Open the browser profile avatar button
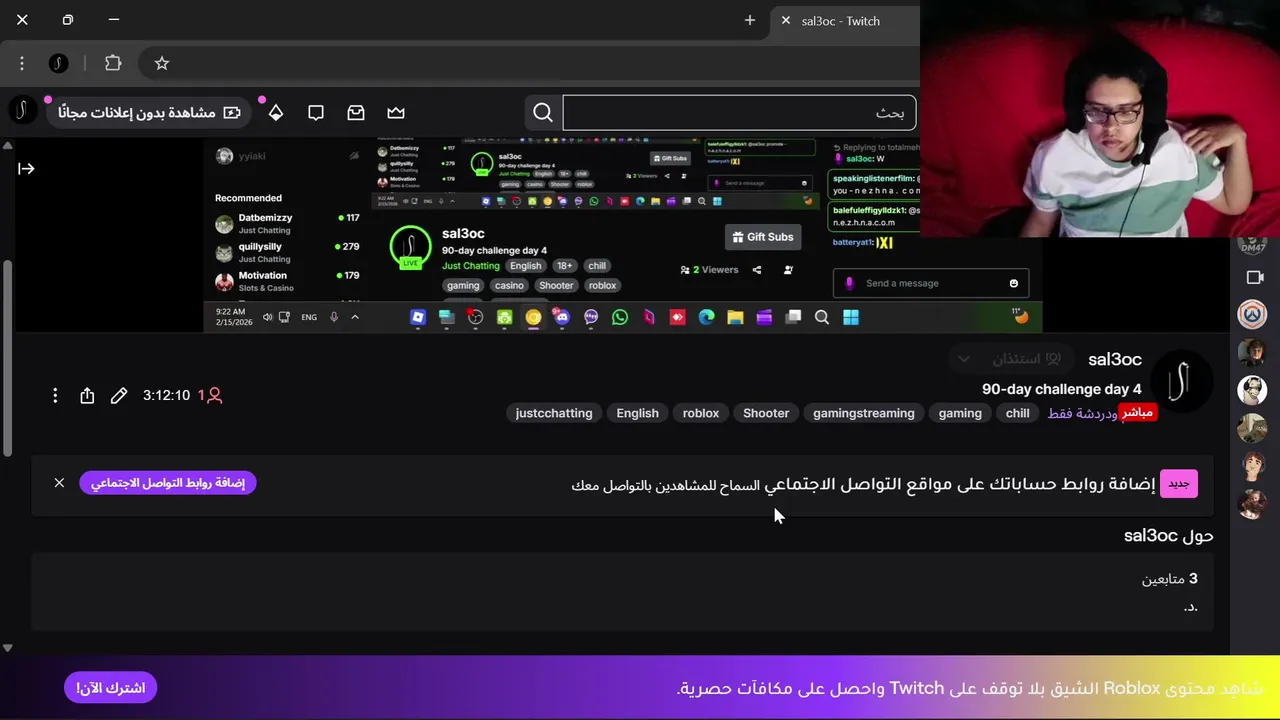1280x720 pixels. coord(59,63)
